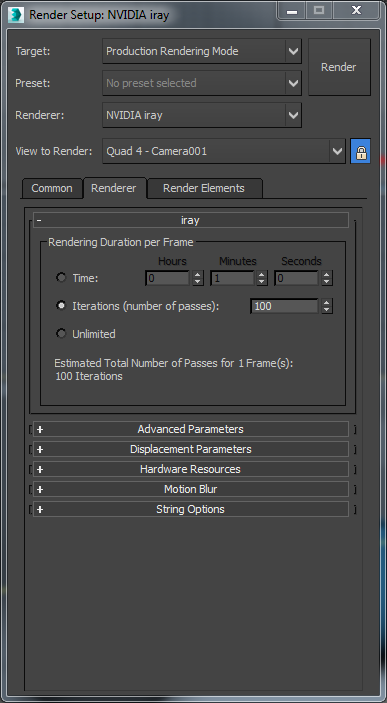Screen dimensions: 387x703
Task: Expand the Motion Blur rollout
Action: pos(191,489)
